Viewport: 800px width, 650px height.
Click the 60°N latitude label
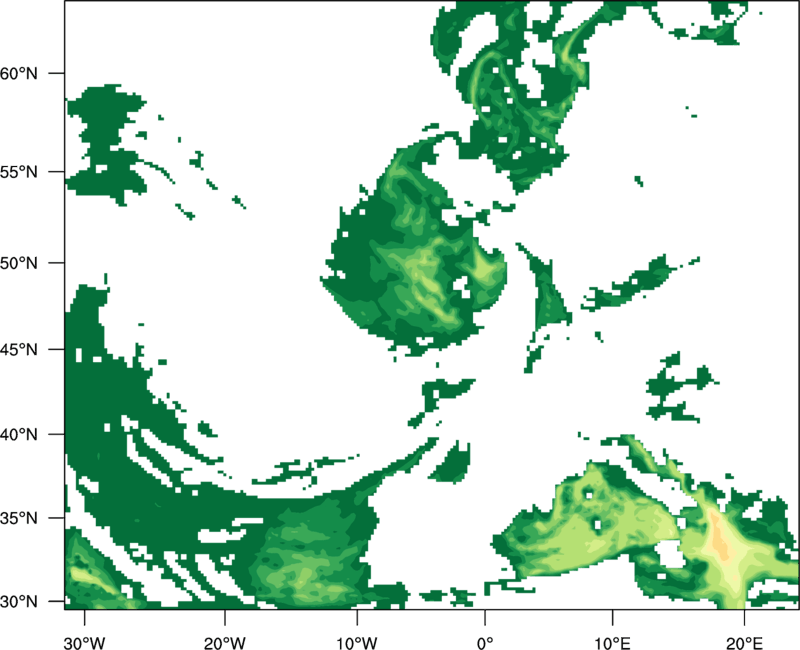(19, 73)
